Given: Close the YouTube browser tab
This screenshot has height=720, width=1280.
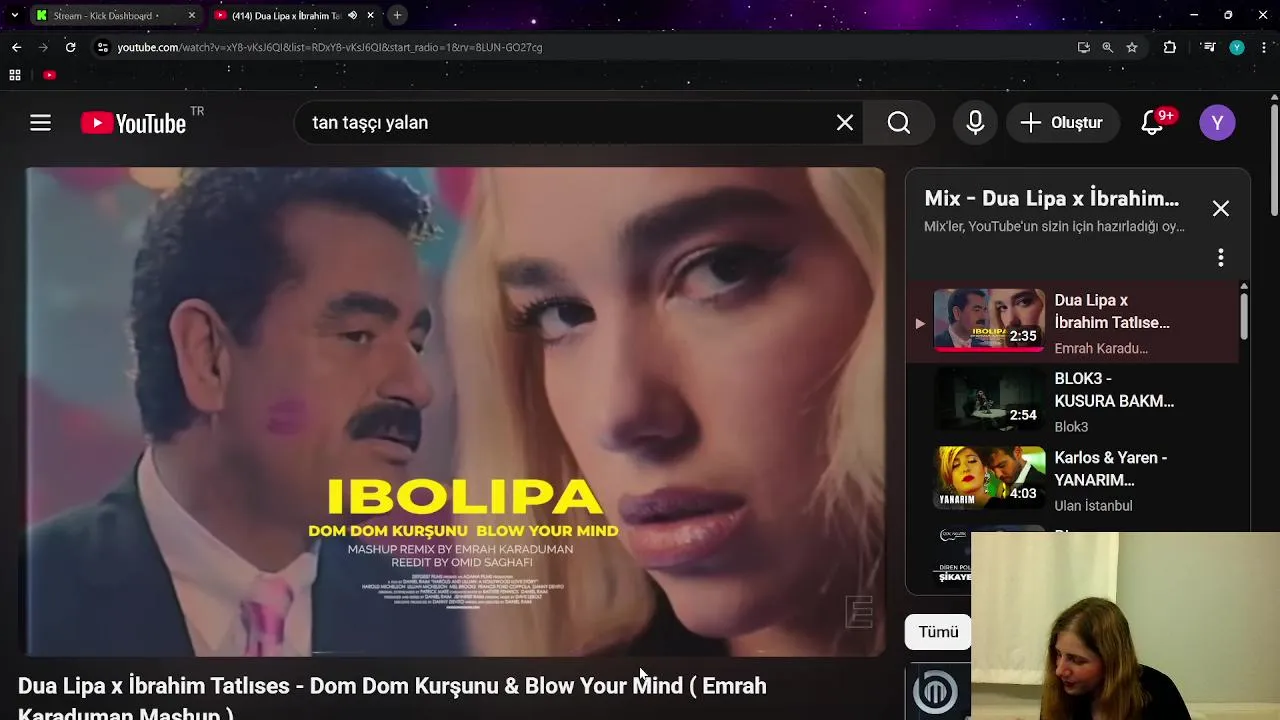Looking at the screenshot, I should tap(371, 16).
